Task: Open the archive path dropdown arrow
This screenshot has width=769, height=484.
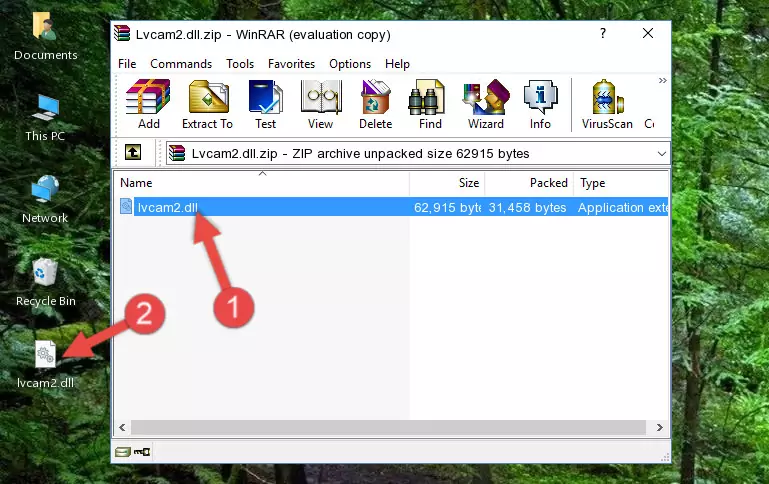Action: (662, 154)
